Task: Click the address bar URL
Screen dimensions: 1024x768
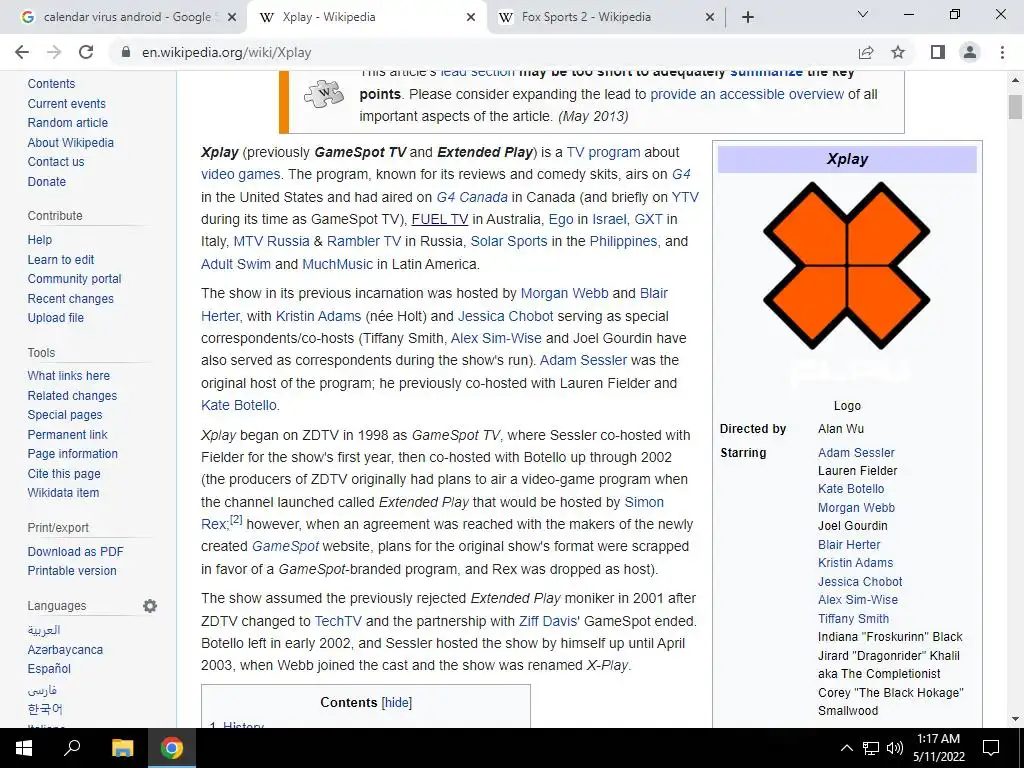Action: tap(227, 52)
